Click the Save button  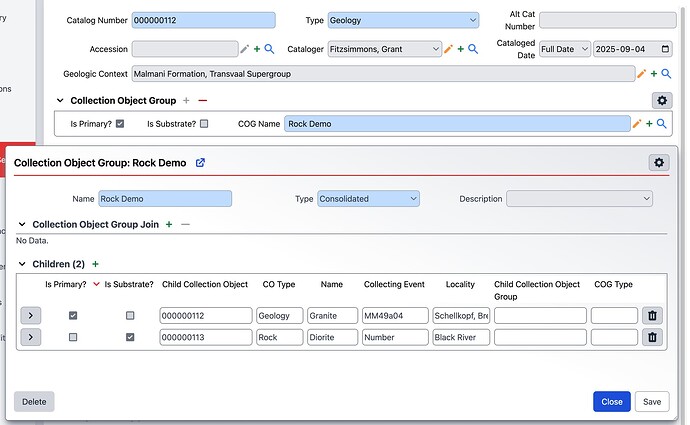[x=652, y=402]
